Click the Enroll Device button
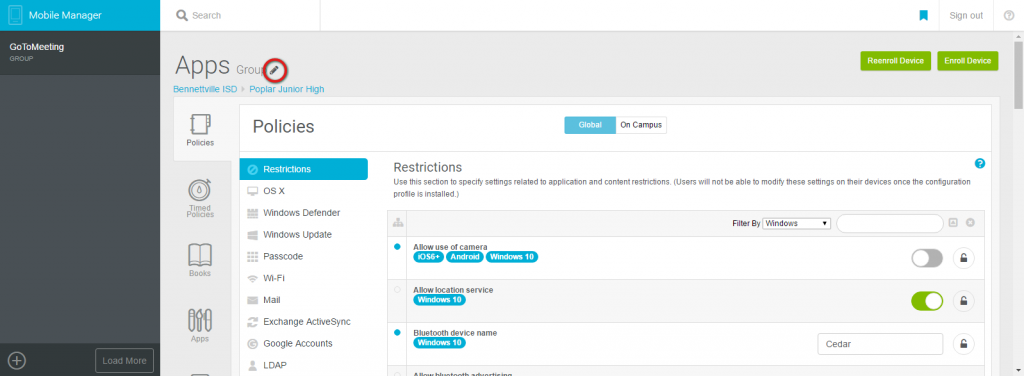The height and width of the screenshot is (376, 1024). [968, 61]
